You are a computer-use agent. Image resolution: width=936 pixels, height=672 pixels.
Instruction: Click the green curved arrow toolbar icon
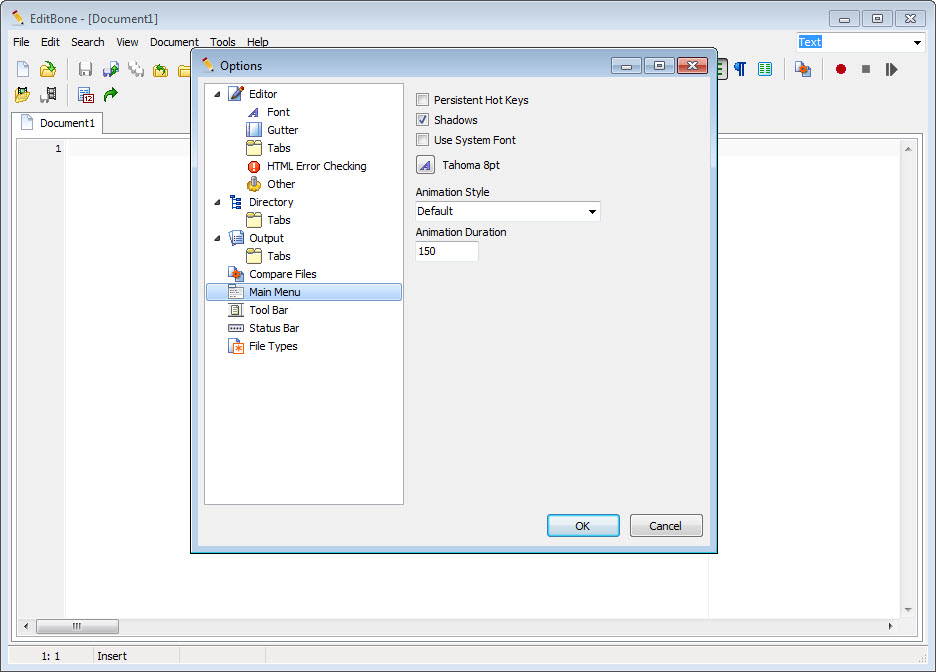pyautogui.click(x=110, y=94)
